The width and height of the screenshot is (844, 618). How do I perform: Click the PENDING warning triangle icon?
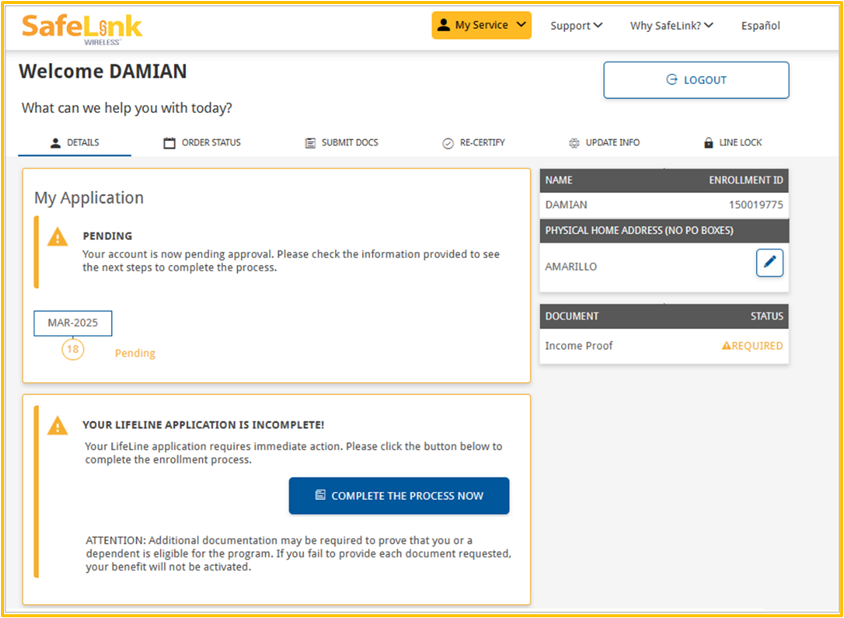[58, 237]
